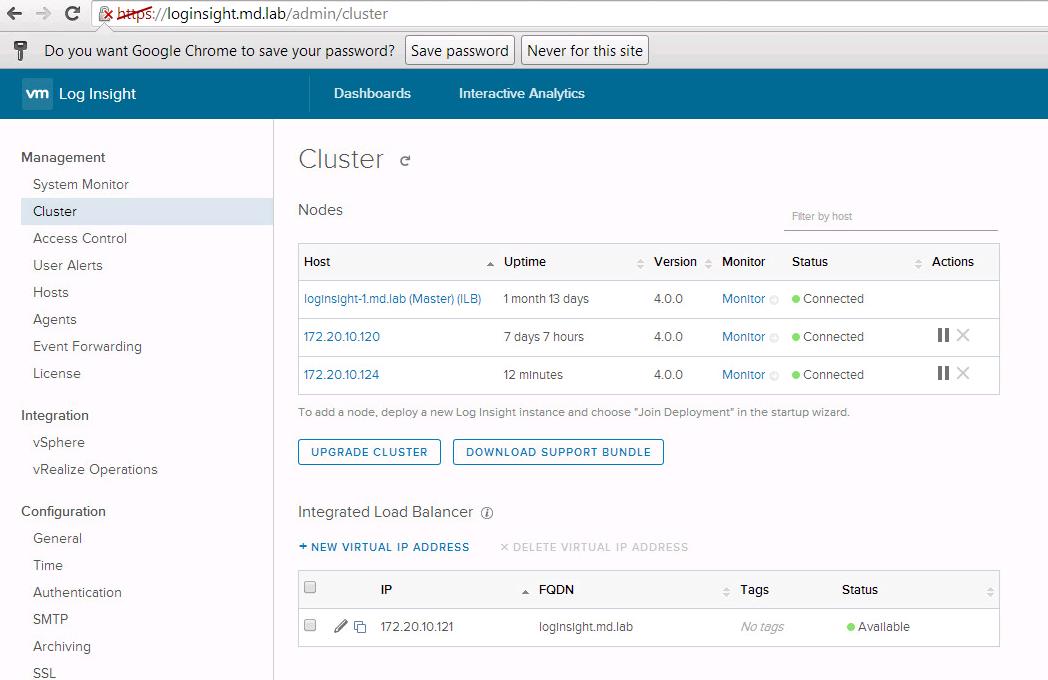Screen dimensions: 1048x680
Task: Tick the checkbox for the 172.20.10.121 row
Action: click(310, 626)
